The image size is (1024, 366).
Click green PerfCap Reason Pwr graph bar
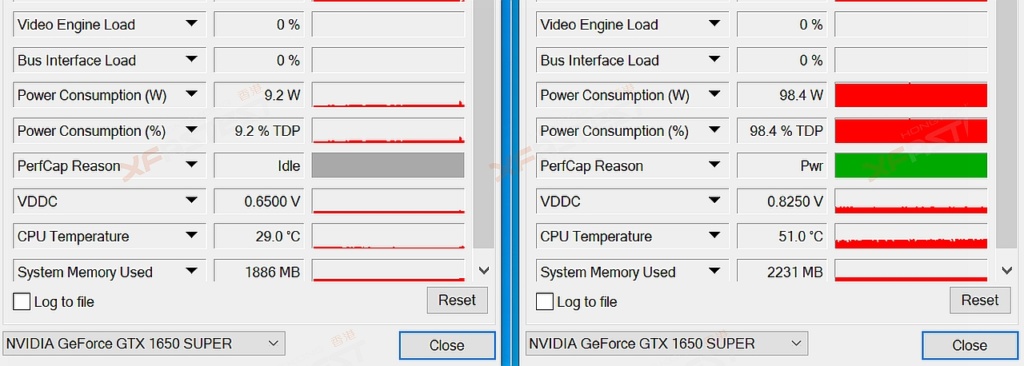[911, 166]
